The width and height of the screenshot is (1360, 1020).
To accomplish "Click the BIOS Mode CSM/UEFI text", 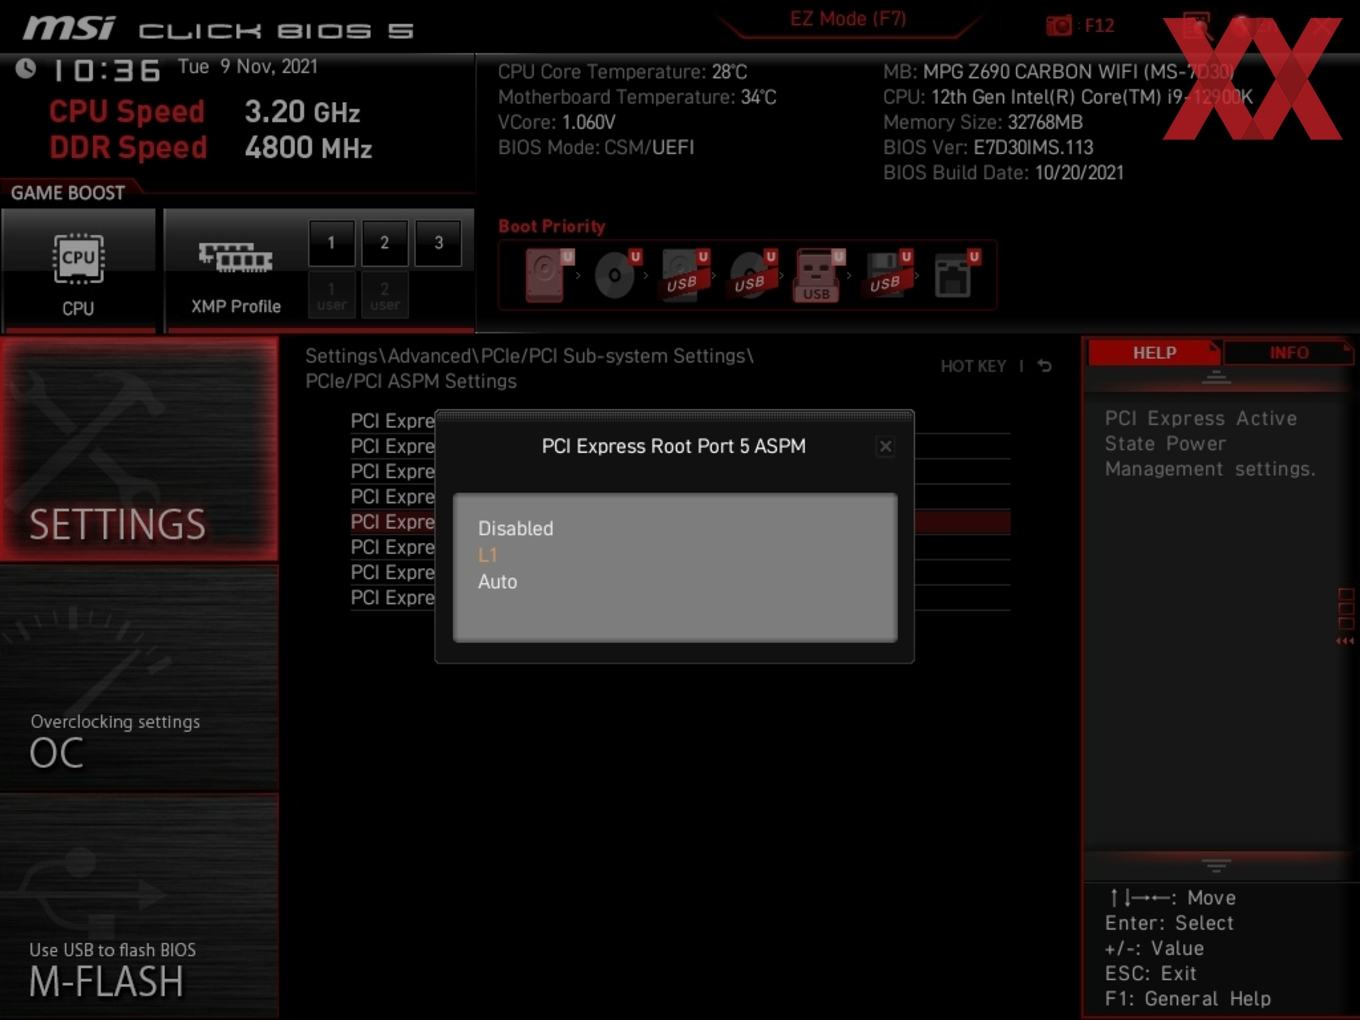I will tap(596, 147).
